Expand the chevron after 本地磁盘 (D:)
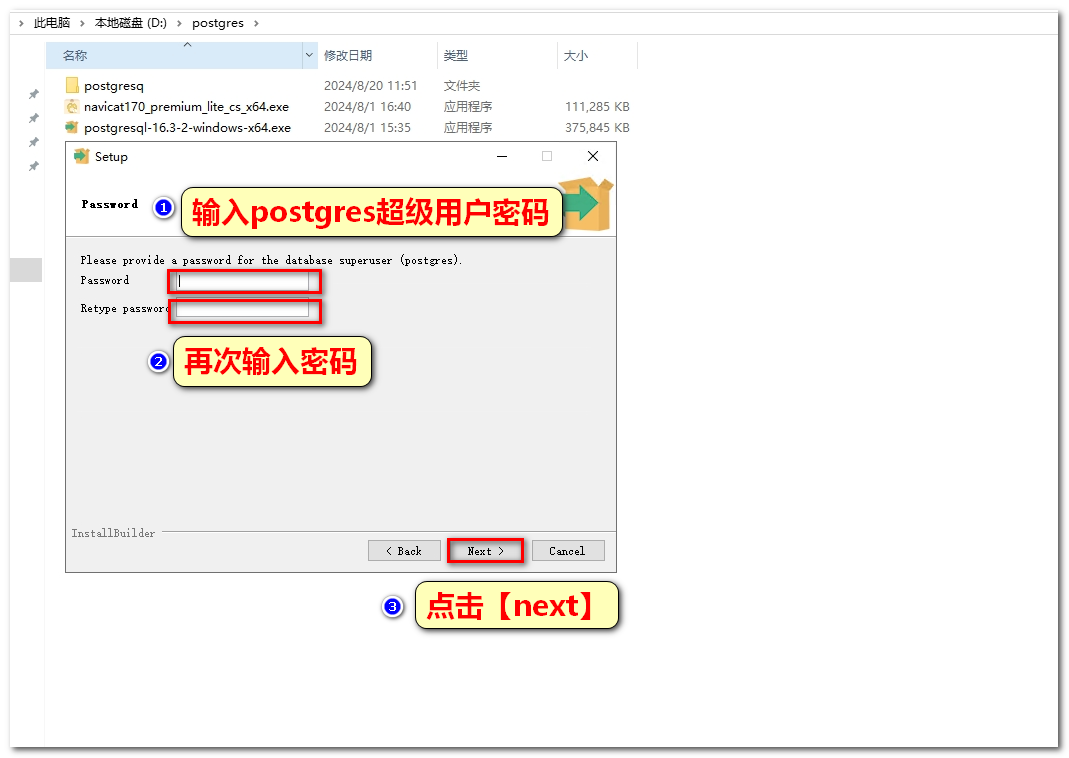1069x758 pixels. (x=180, y=23)
